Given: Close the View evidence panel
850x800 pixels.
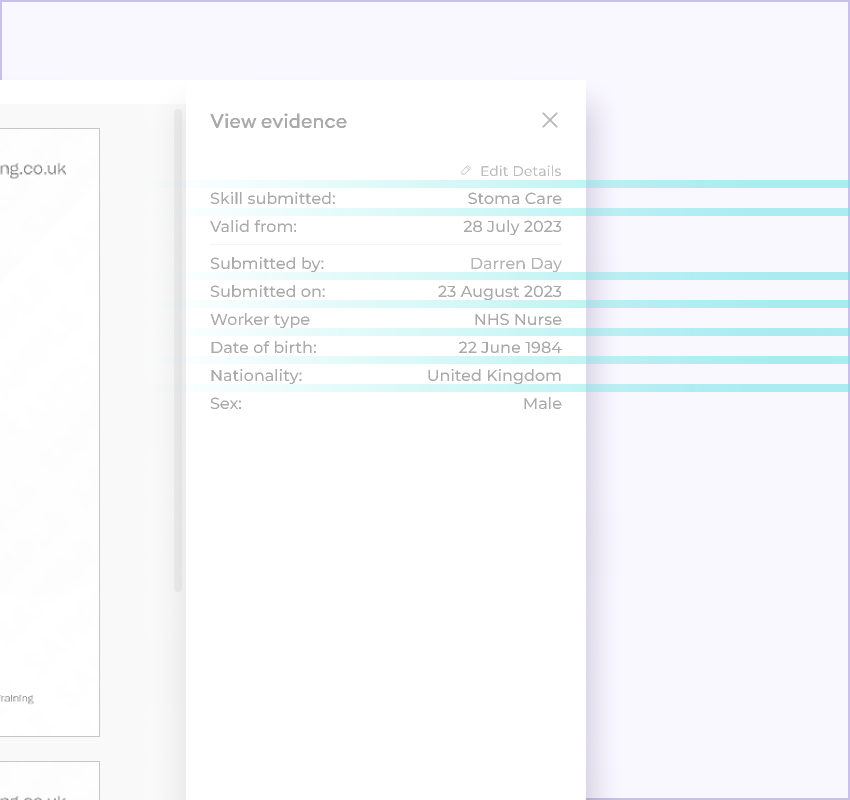Looking at the screenshot, I should click(550, 120).
